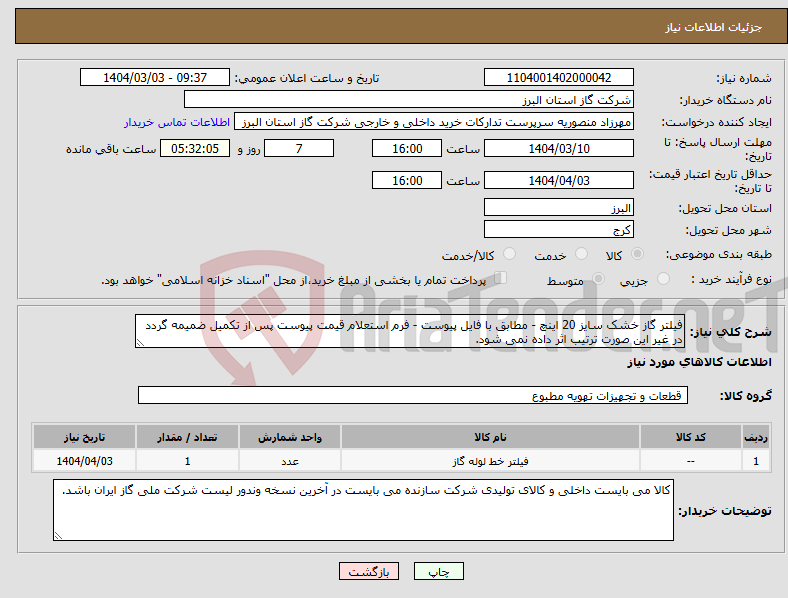Select the کالا/خدمت radio button
Image resolution: width=788 pixels, height=598 pixels.
[509, 254]
